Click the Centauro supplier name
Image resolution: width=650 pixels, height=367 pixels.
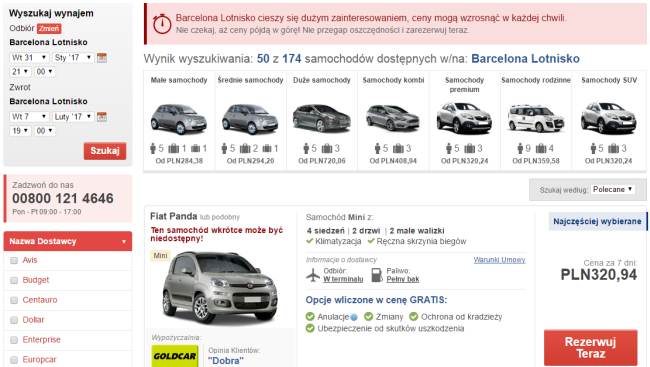[40, 300]
